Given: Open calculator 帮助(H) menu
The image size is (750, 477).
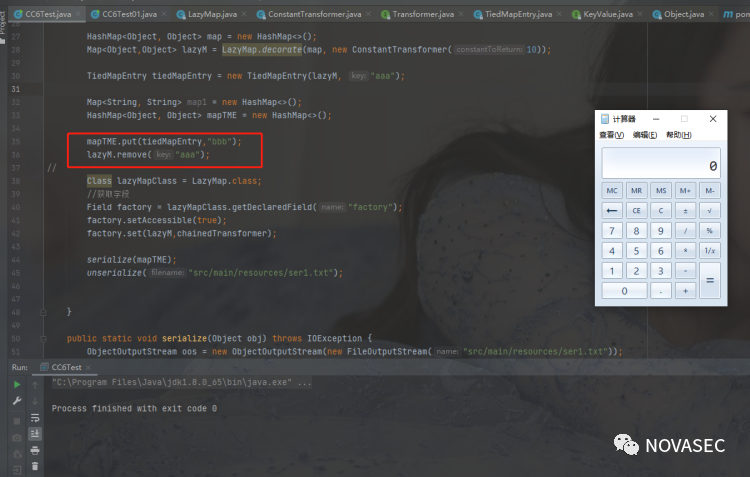Looking at the screenshot, I should (x=678, y=135).
